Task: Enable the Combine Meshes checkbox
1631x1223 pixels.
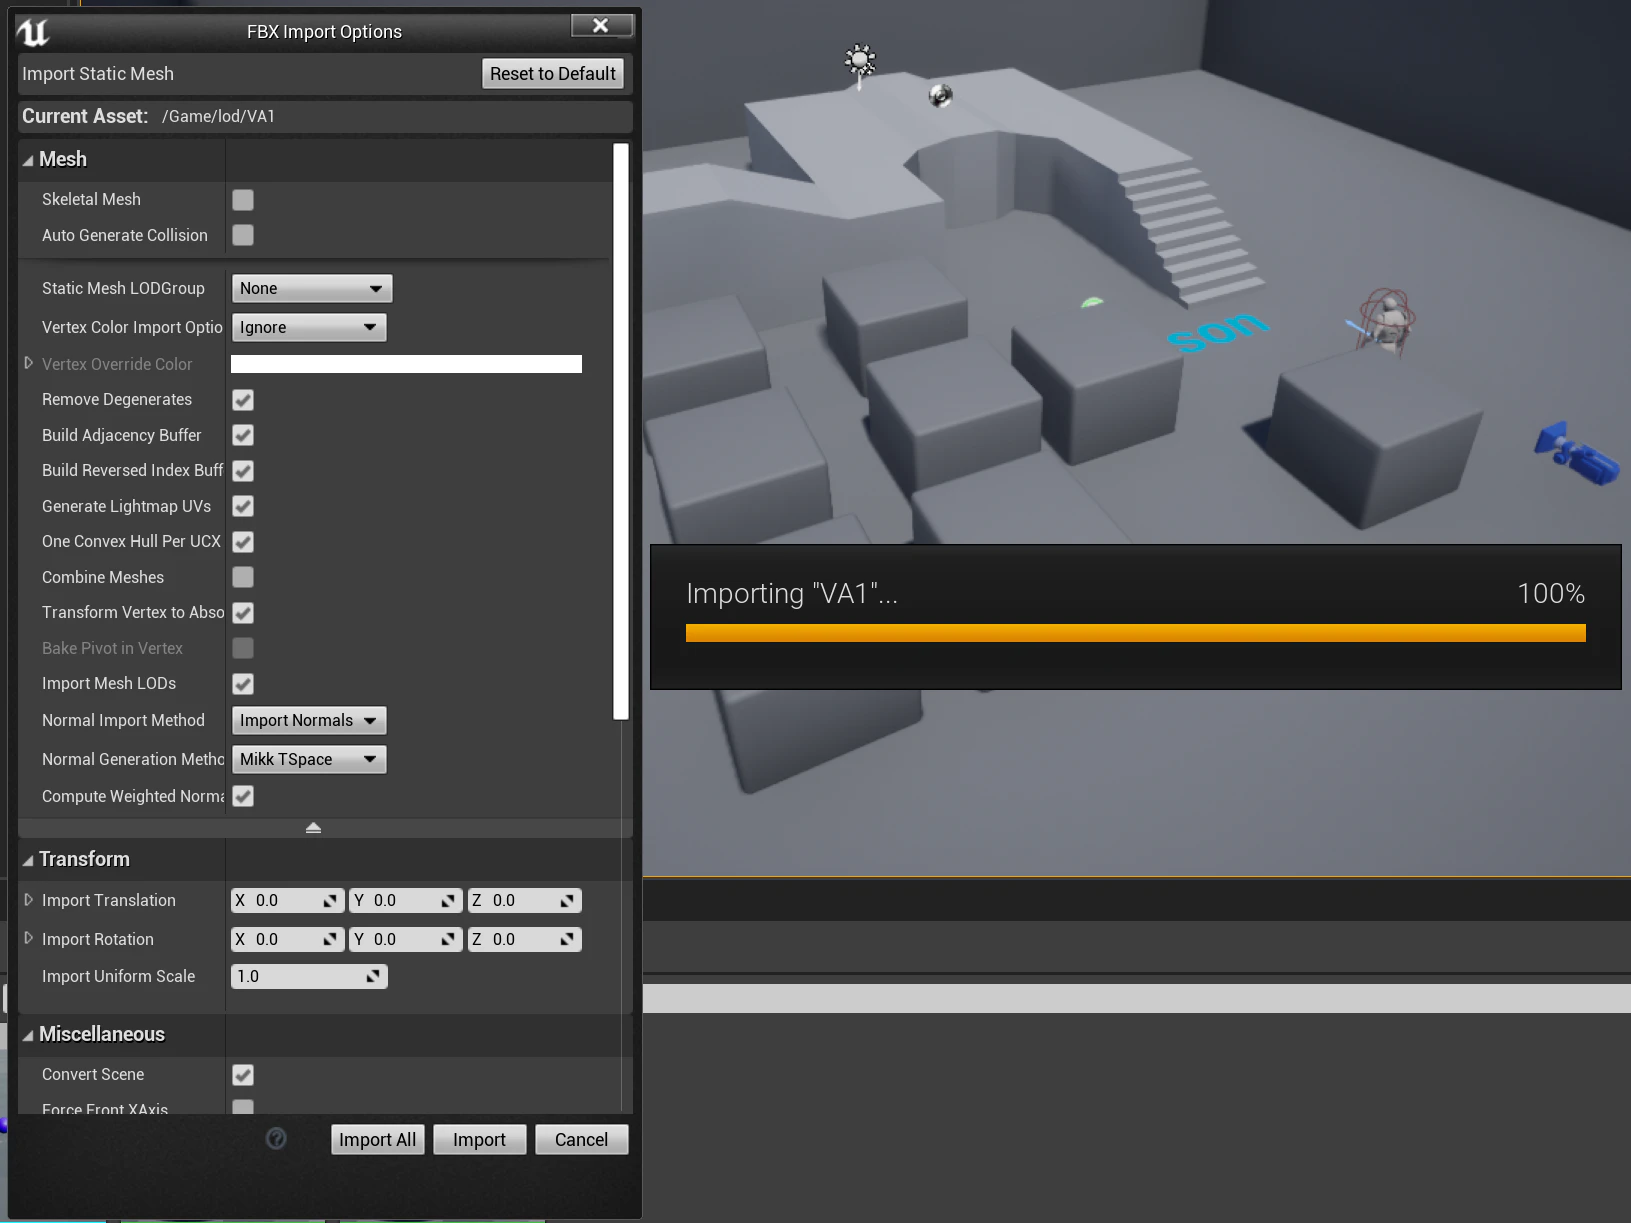Action: coord(243,577)
